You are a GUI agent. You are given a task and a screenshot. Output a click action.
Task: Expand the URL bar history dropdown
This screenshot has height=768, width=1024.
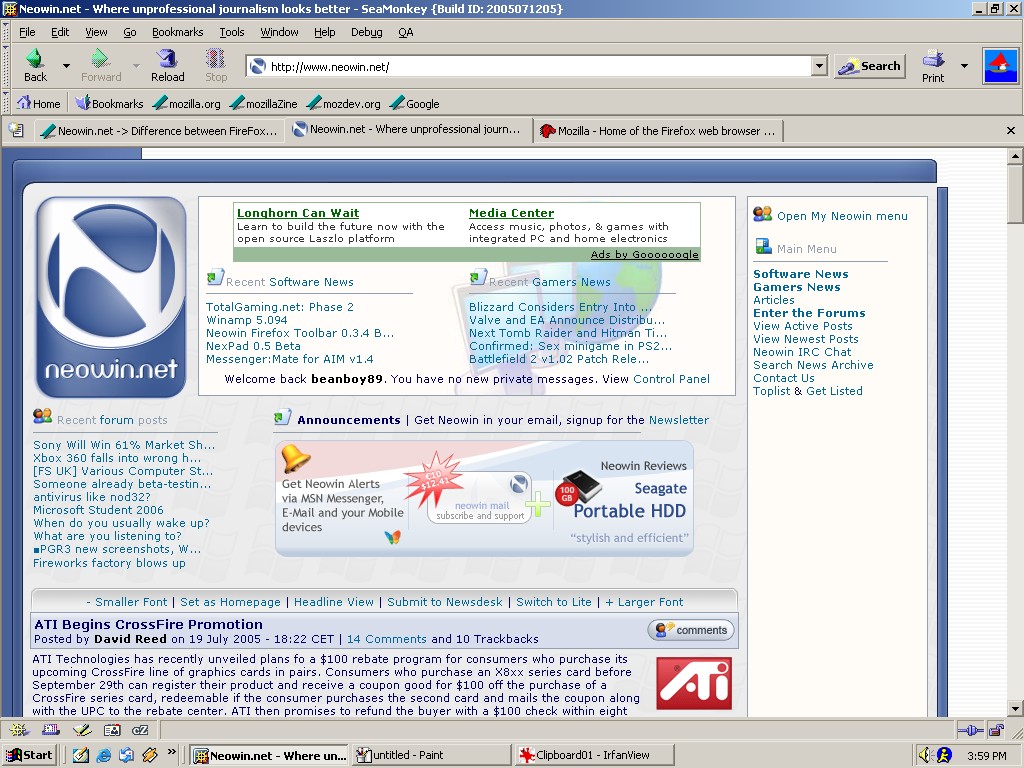coord(819,67)
